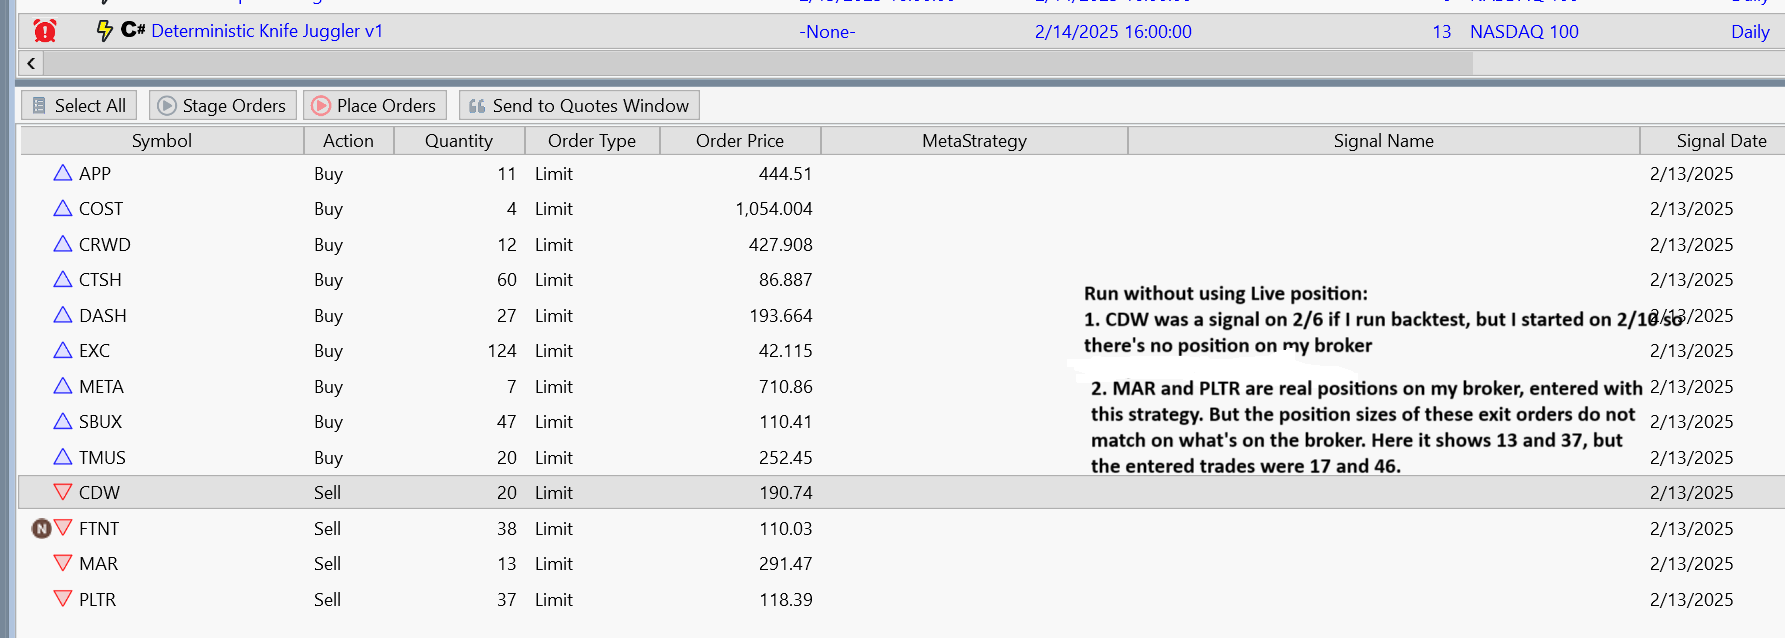Select the CRWD symbol text
The image size is (1785, 638).
[x=105, y=245]
